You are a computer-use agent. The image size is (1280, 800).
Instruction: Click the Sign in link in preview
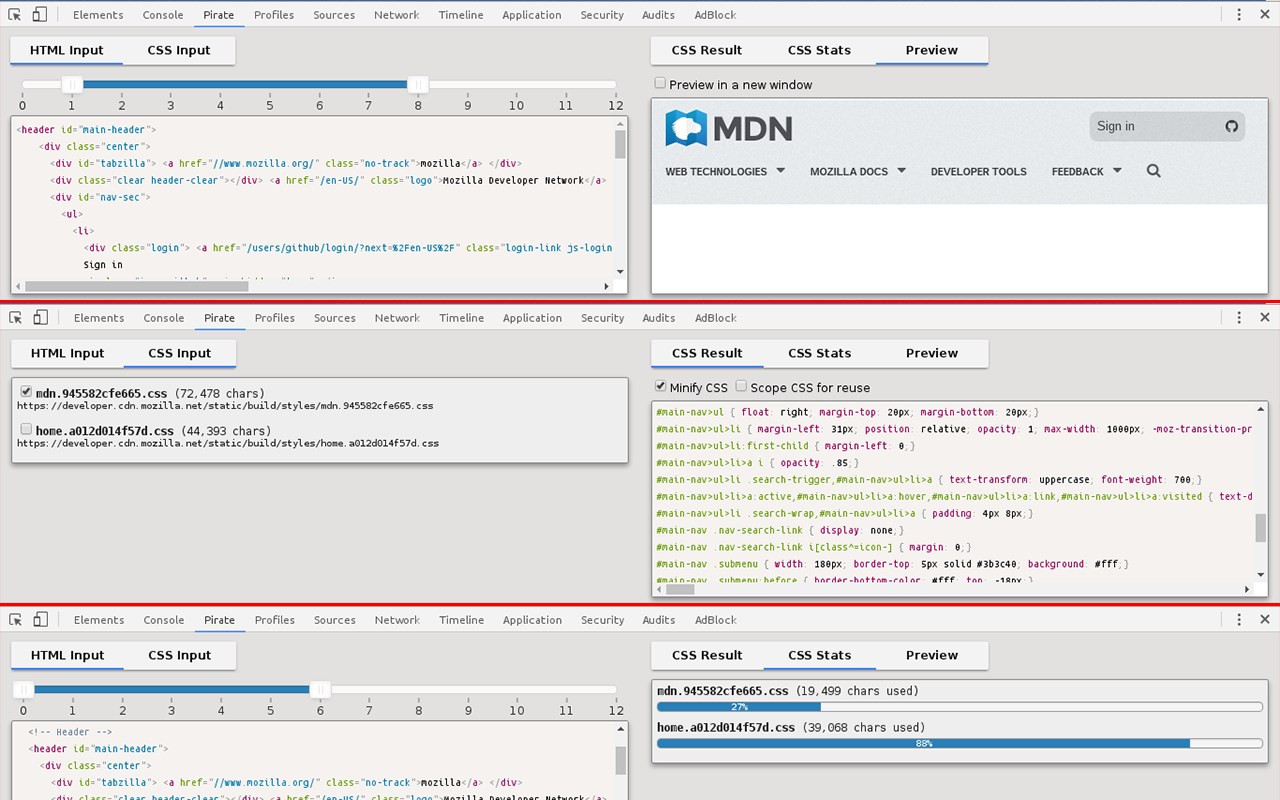tap(1116, 126)
